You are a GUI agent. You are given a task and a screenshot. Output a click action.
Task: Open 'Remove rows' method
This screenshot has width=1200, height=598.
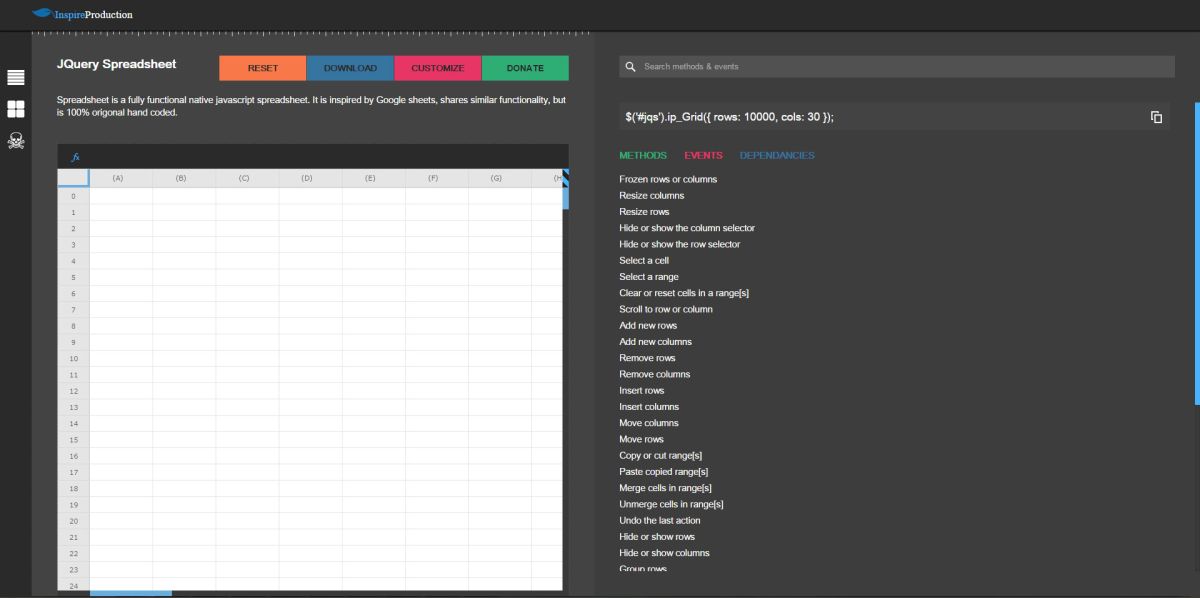pyautogui.click(x=647, y=358)
